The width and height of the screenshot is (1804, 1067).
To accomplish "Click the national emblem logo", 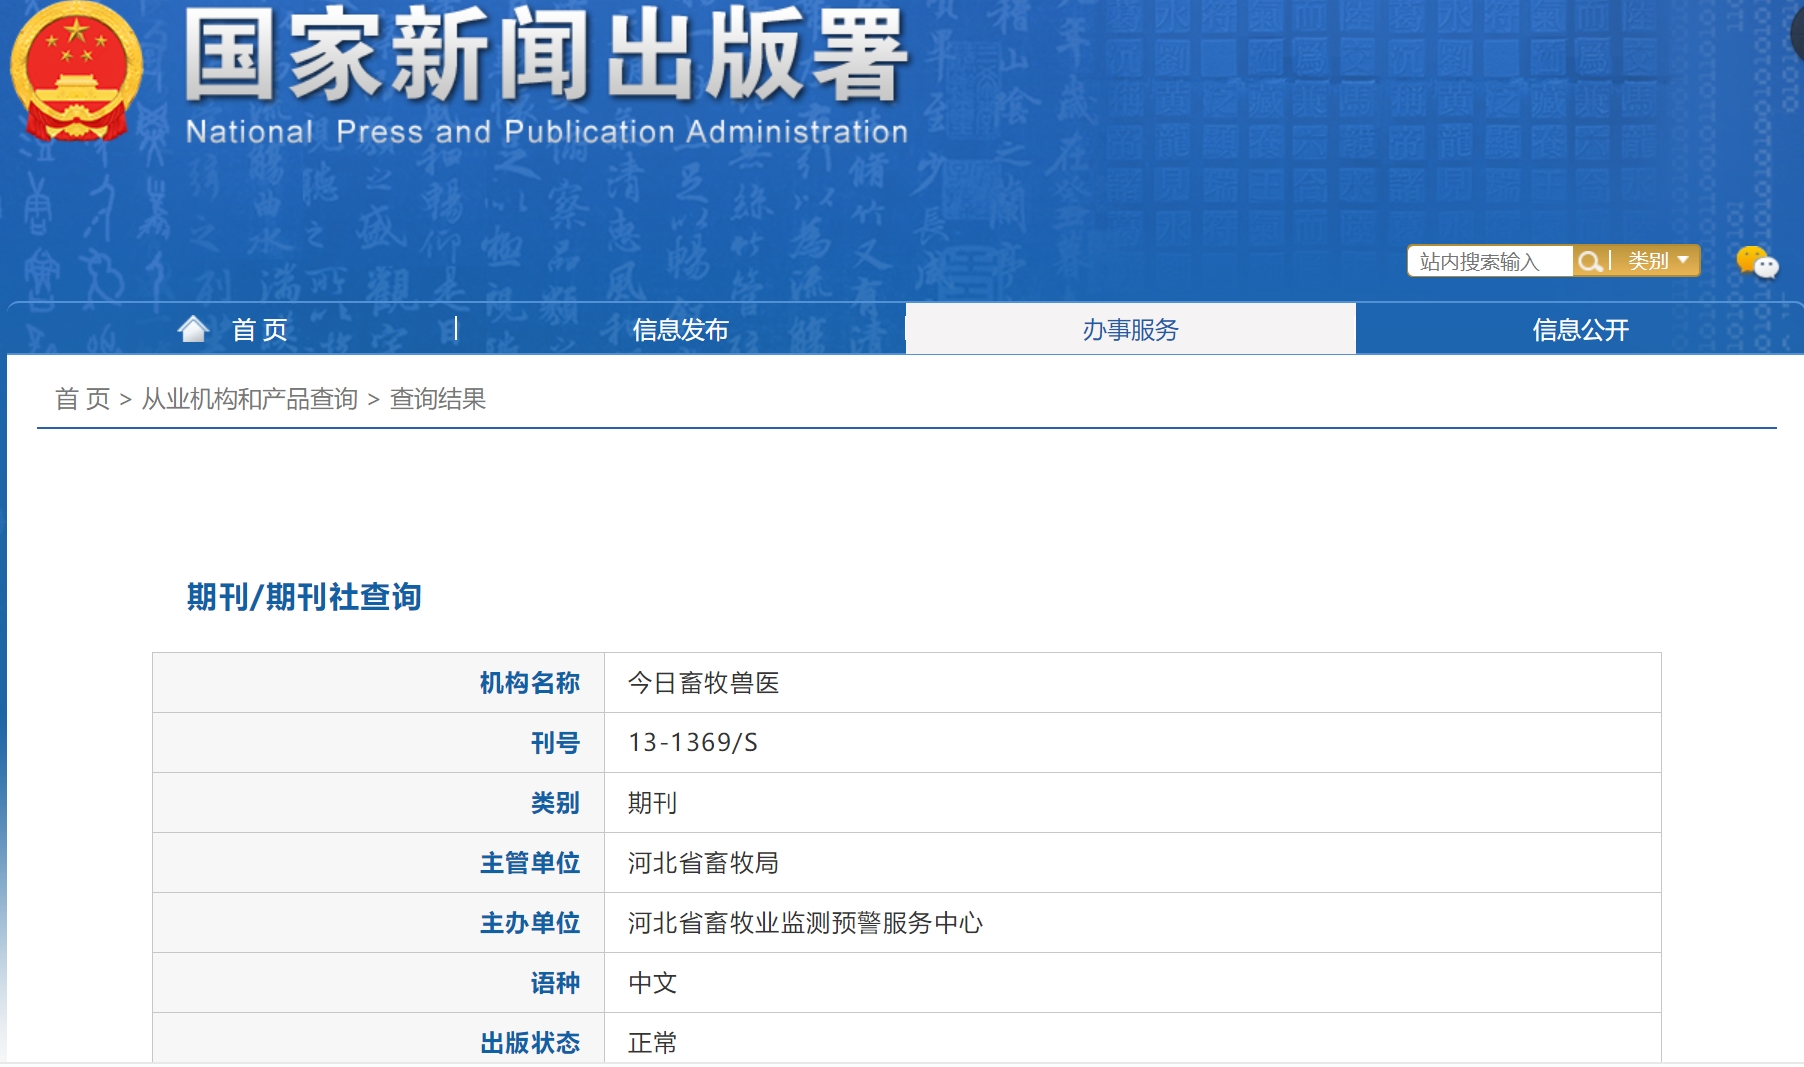I will (76, 72).
